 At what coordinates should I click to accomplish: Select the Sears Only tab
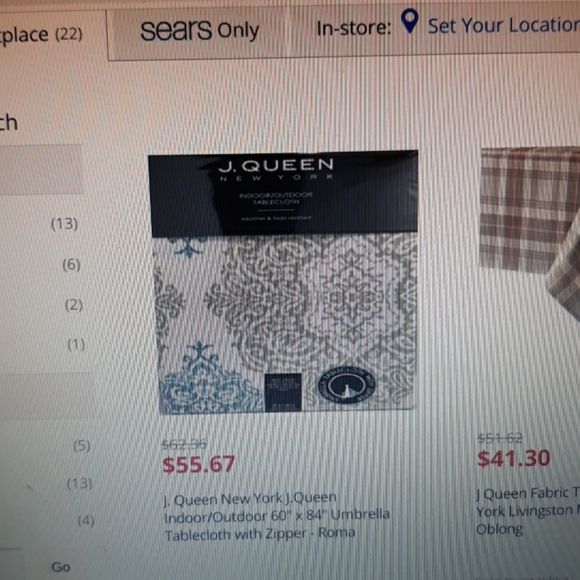(x=200, y=30)
